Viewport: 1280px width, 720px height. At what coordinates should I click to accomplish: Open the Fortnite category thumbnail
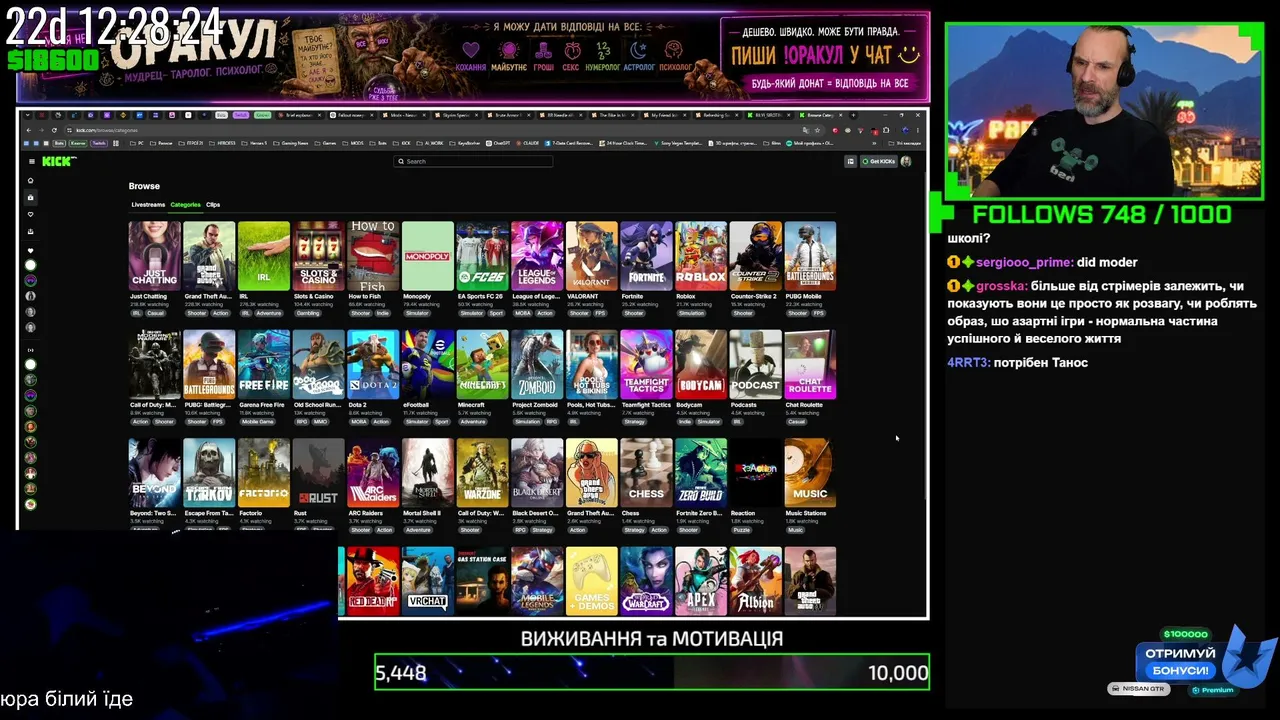[646, 255]
